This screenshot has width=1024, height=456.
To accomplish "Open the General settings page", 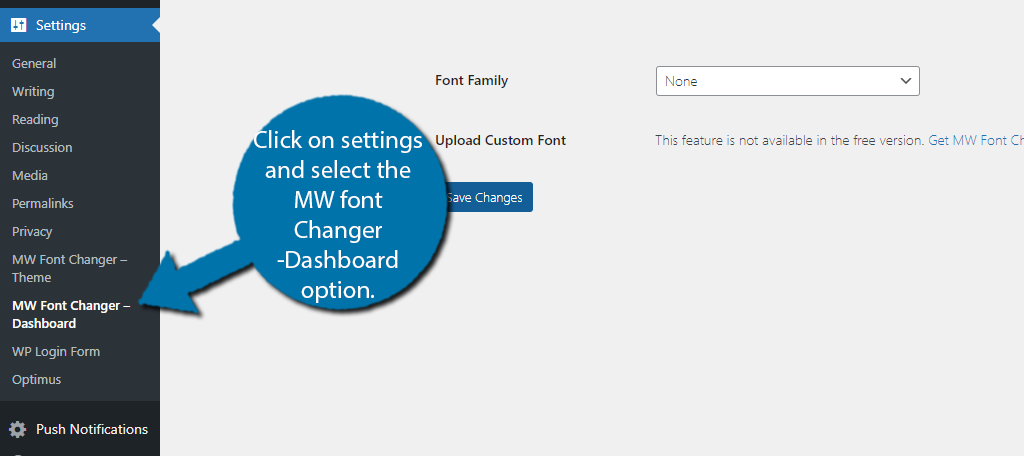I will coord(34,63).
